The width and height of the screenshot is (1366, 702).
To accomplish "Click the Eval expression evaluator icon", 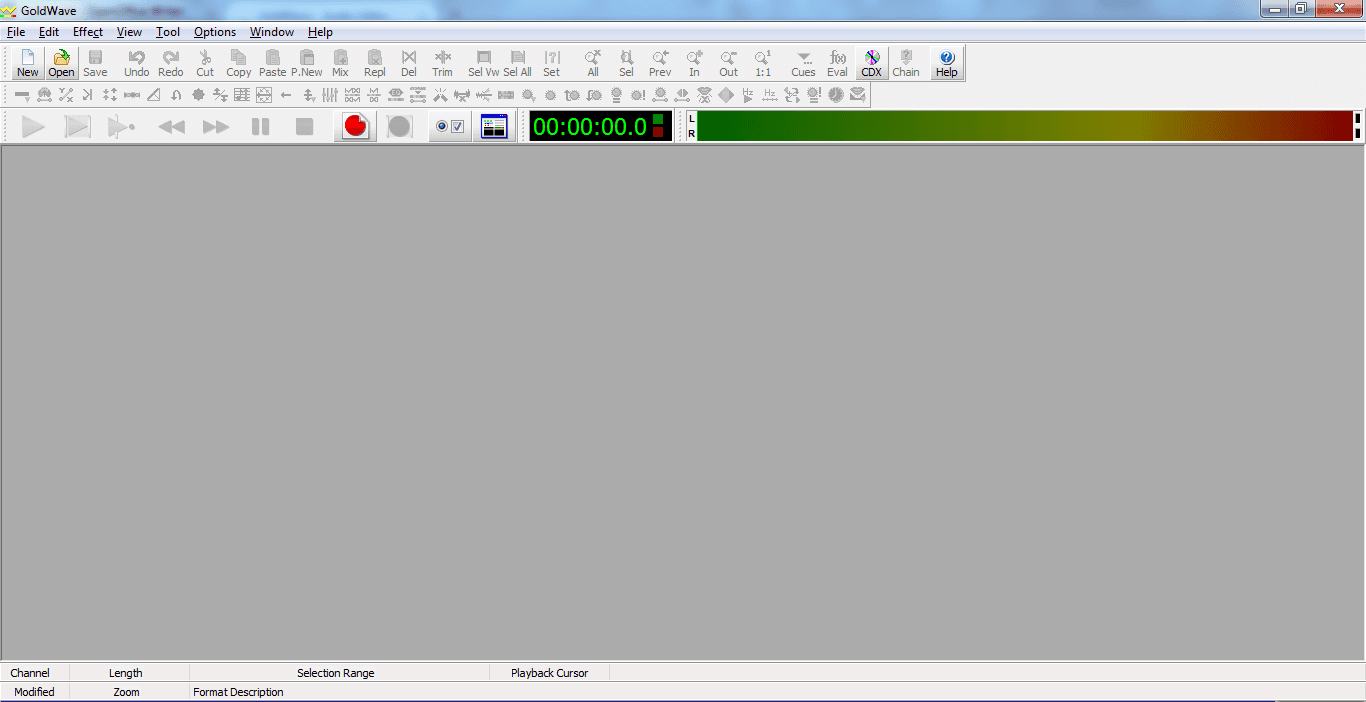I will pyautogui.click(x=838, y=63).
